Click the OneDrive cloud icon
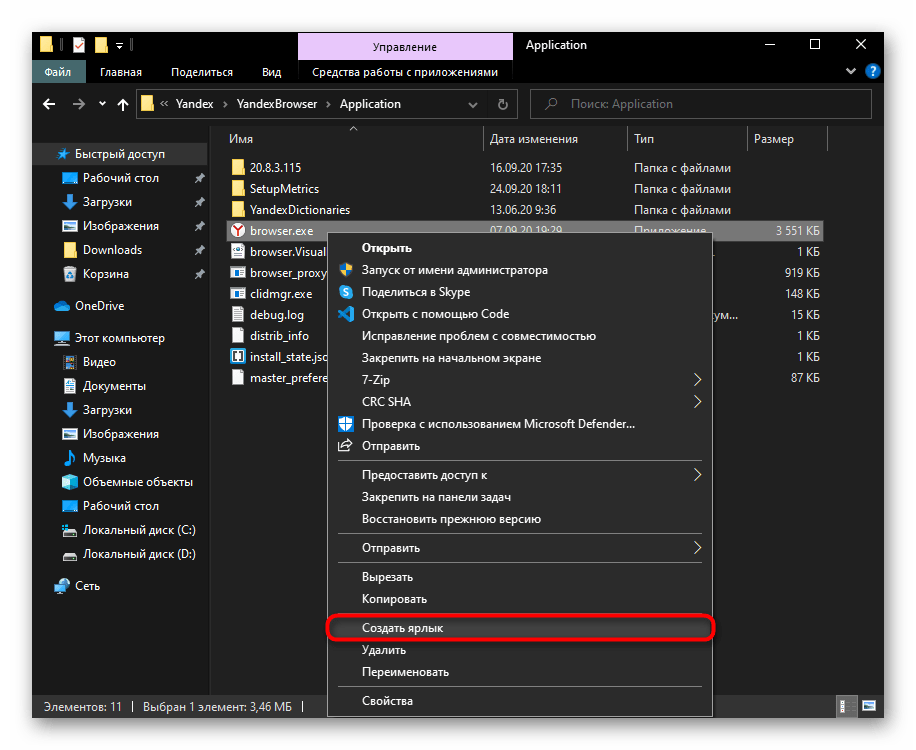This screenshot has width=916, height=750. pos(62,306)
